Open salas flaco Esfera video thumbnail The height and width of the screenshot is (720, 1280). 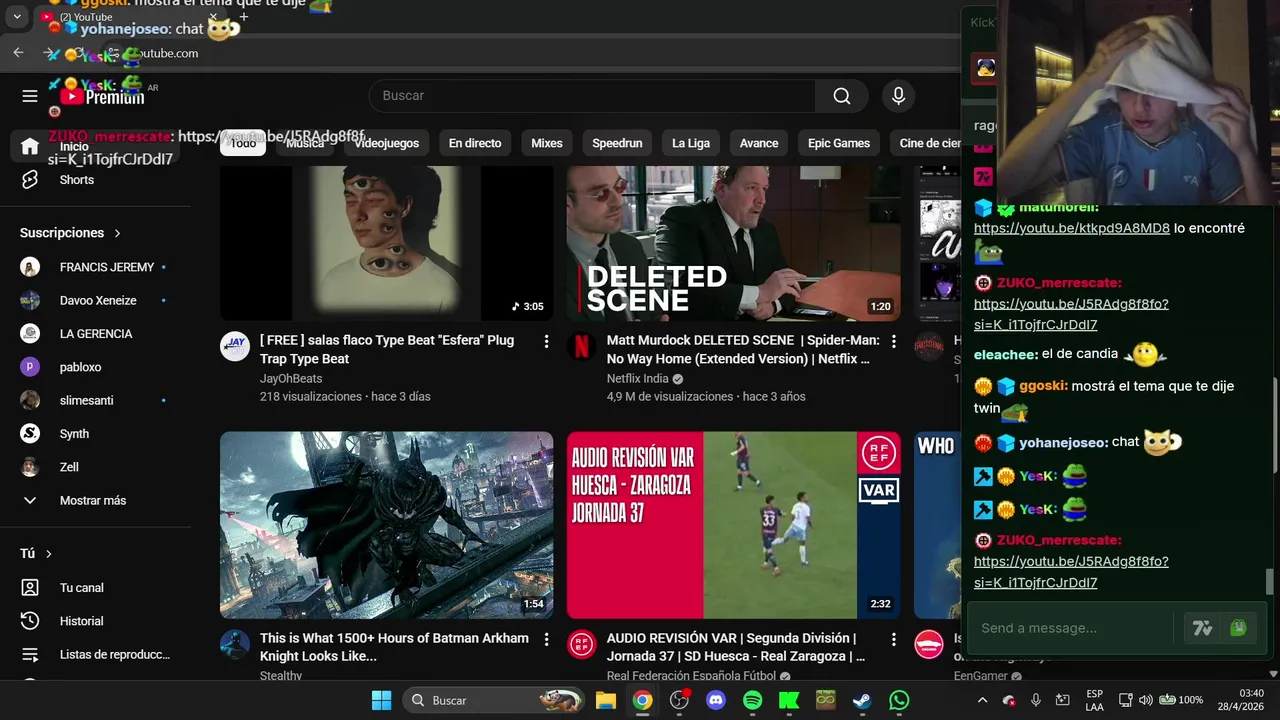coord(386,243)
